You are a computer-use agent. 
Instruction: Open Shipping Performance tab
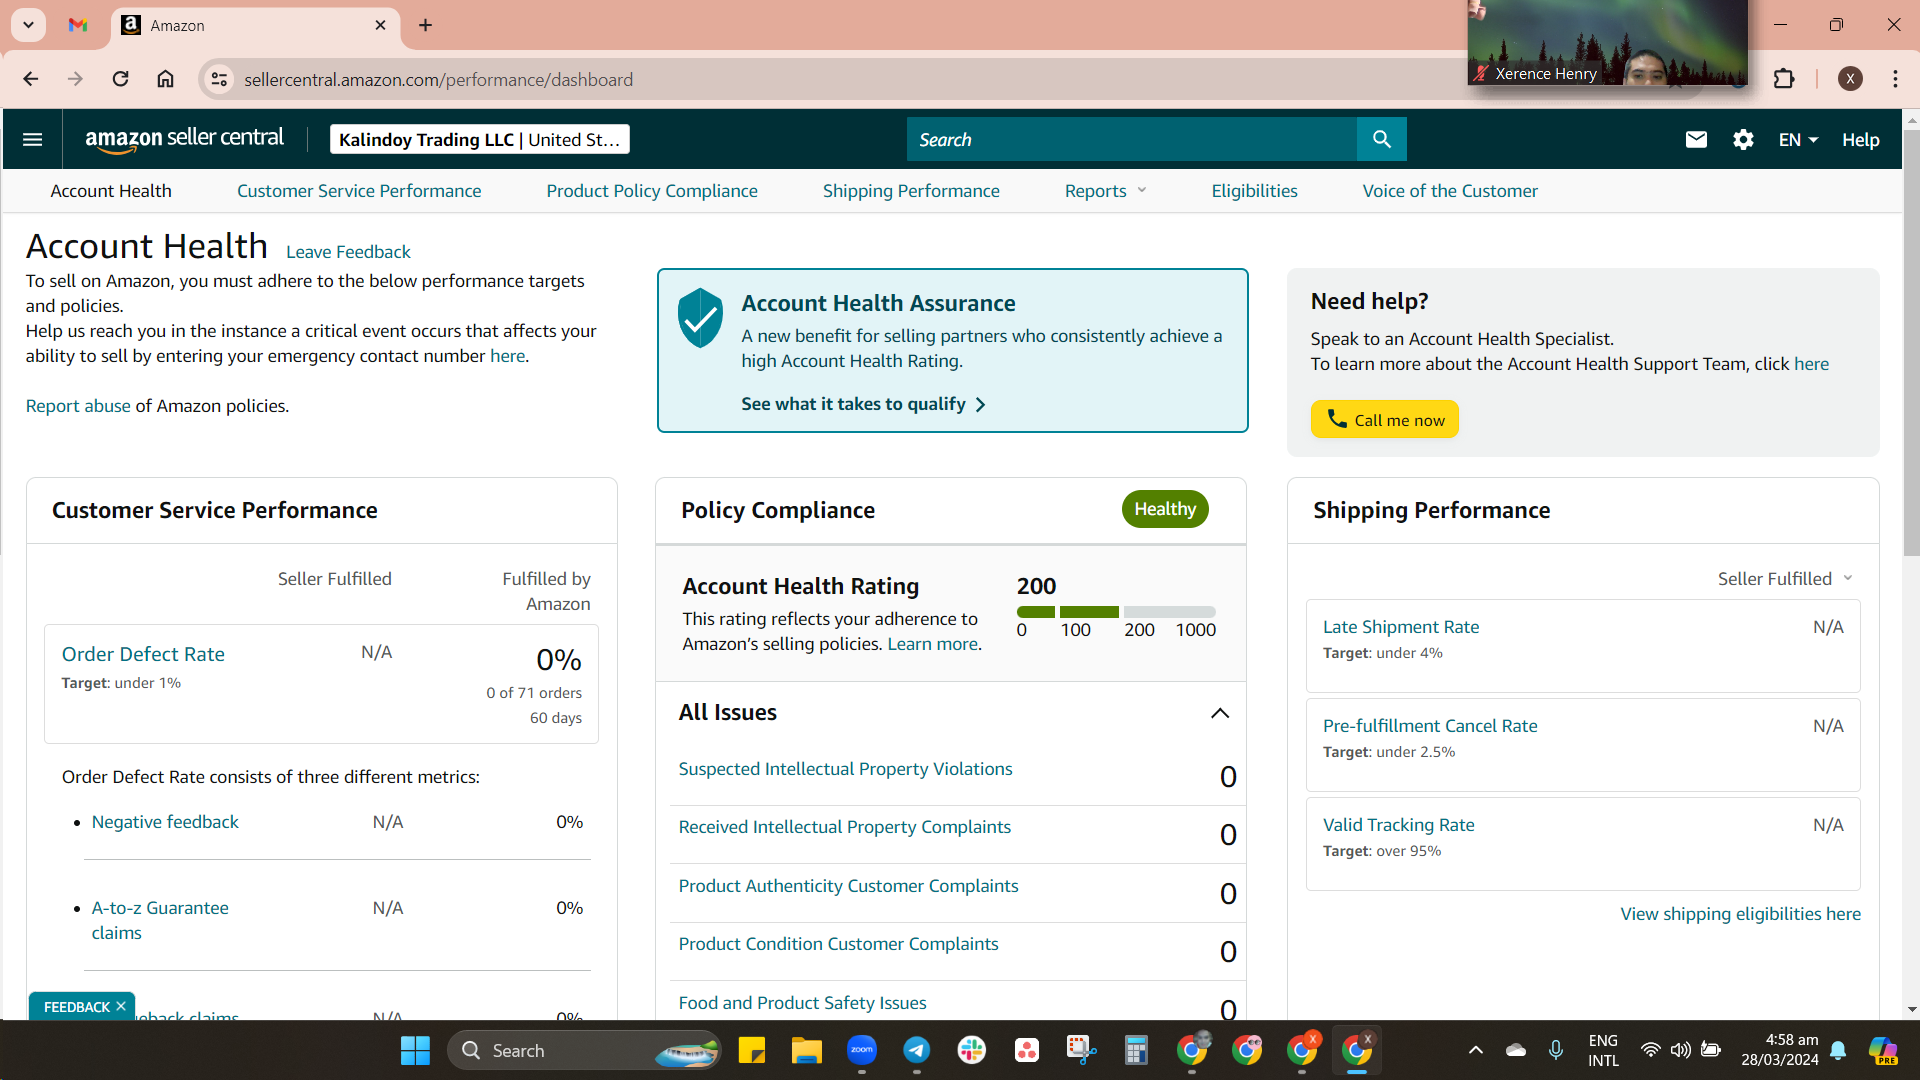911,191
